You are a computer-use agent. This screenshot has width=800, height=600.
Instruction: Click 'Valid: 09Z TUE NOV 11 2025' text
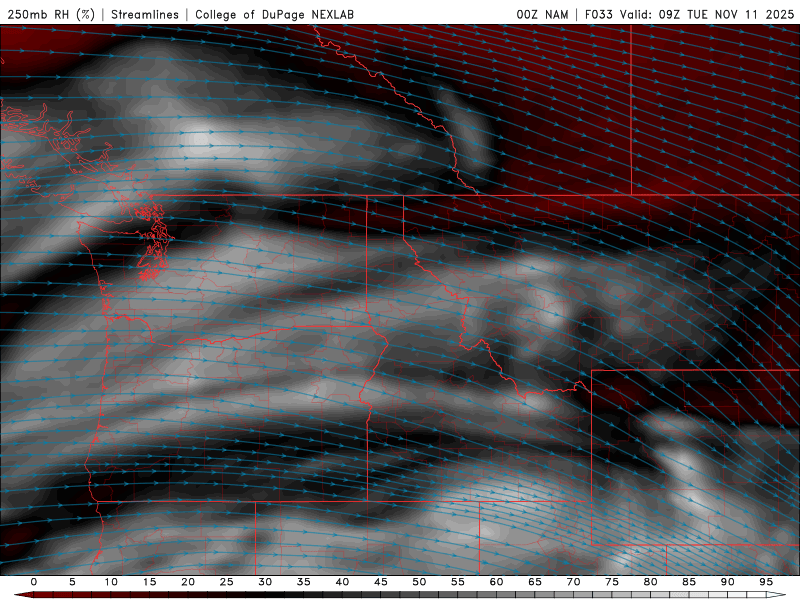pos(707,14)
